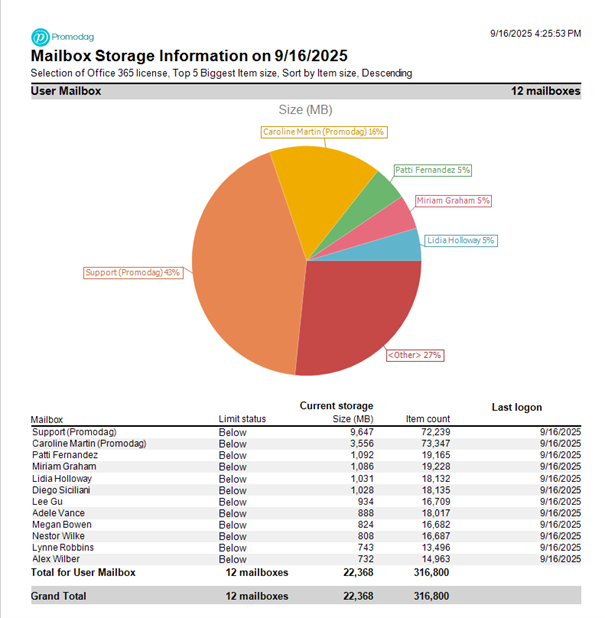The height and width of the screenshot is (618, 605).
Task: Click the item count '72,239'
Action: tap(436, 432)
